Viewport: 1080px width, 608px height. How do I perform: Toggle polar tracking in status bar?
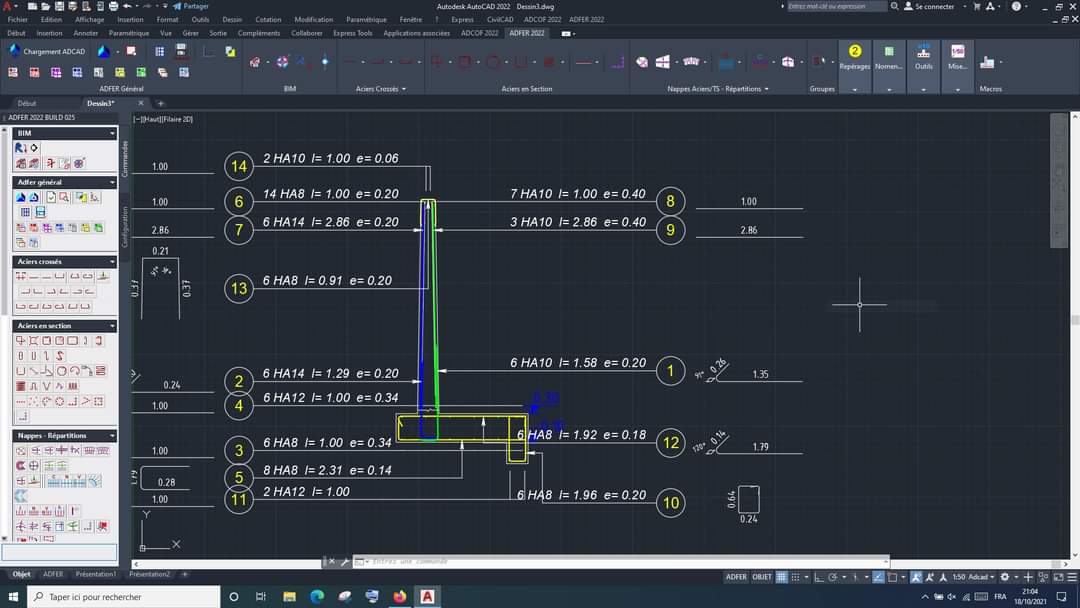(833, 577)
